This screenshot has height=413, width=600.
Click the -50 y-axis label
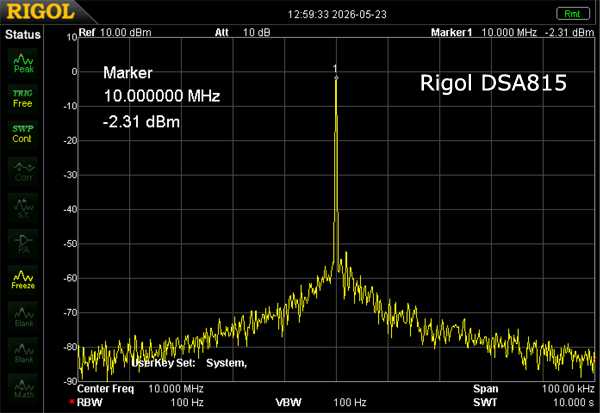tap(70, 244)
